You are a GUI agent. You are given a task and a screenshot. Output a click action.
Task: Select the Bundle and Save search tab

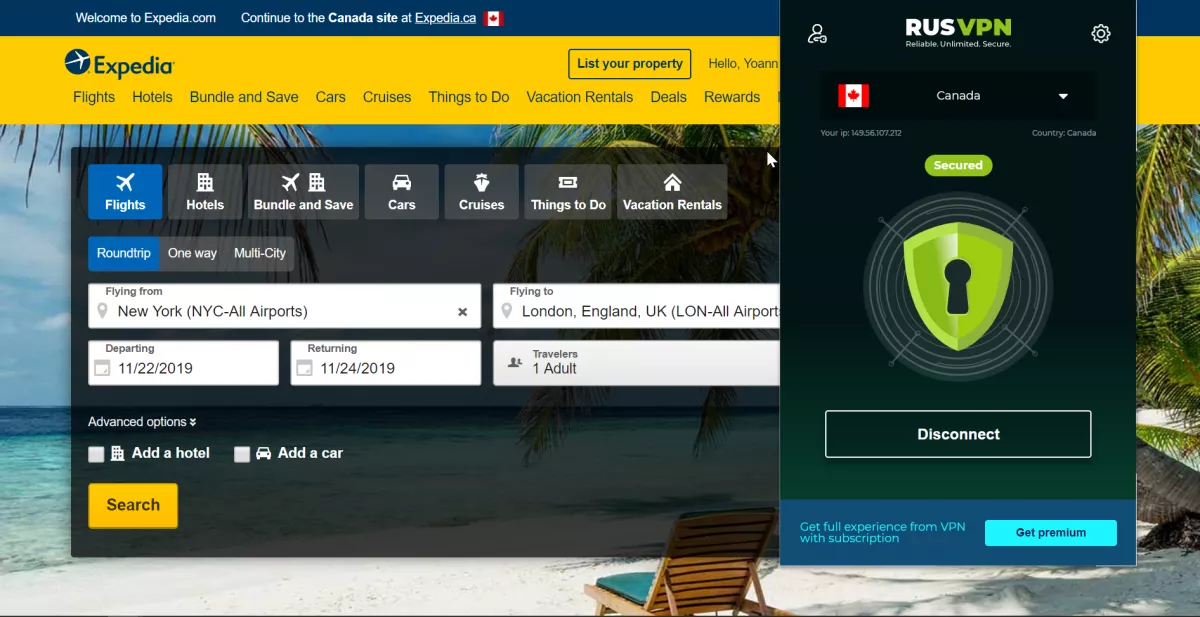(x=303, y=192)
